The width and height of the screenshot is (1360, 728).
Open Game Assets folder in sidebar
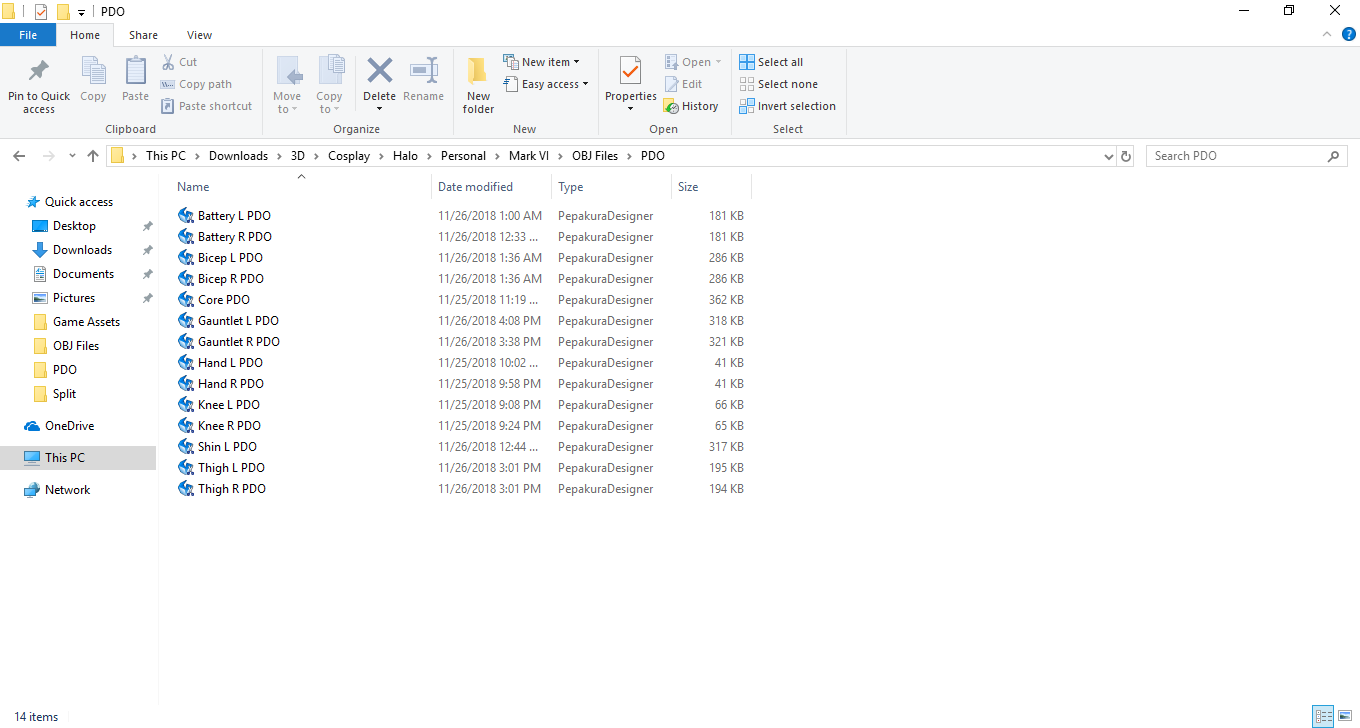tap(86, 322)
